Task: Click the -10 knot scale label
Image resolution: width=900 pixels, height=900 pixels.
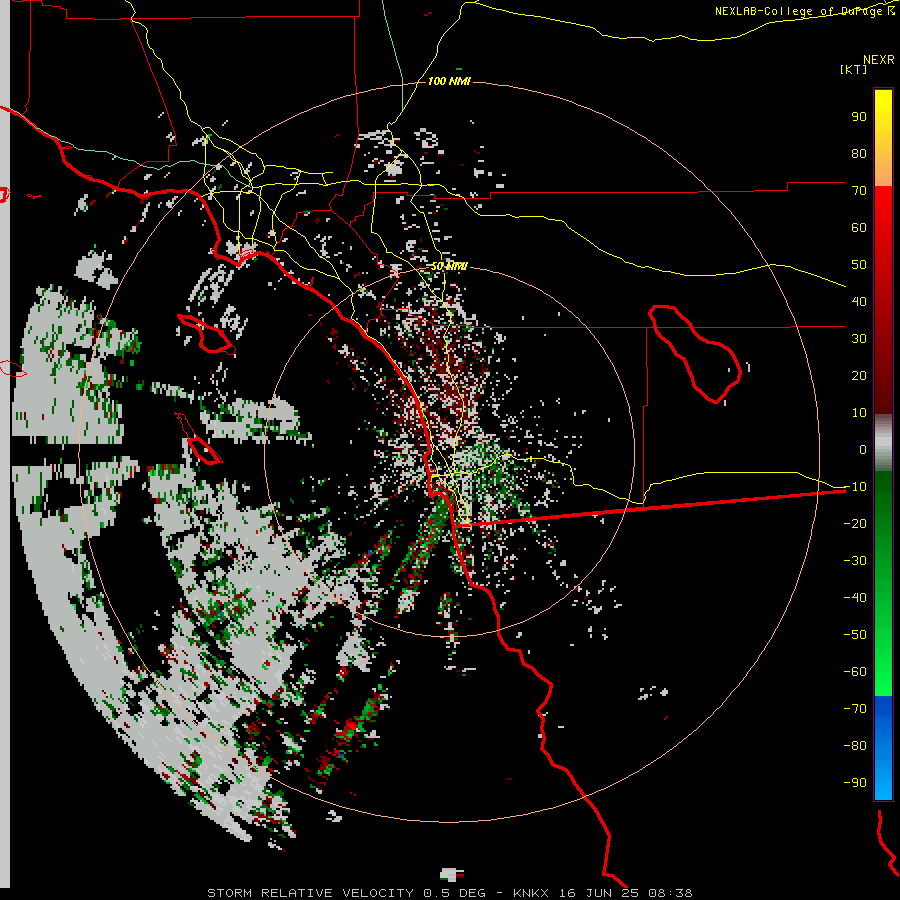Action: tap(855, 487)
